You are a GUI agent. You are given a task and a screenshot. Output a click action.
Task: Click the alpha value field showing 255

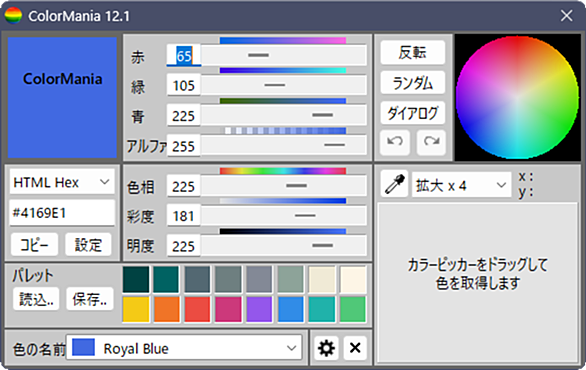point(183,146)
